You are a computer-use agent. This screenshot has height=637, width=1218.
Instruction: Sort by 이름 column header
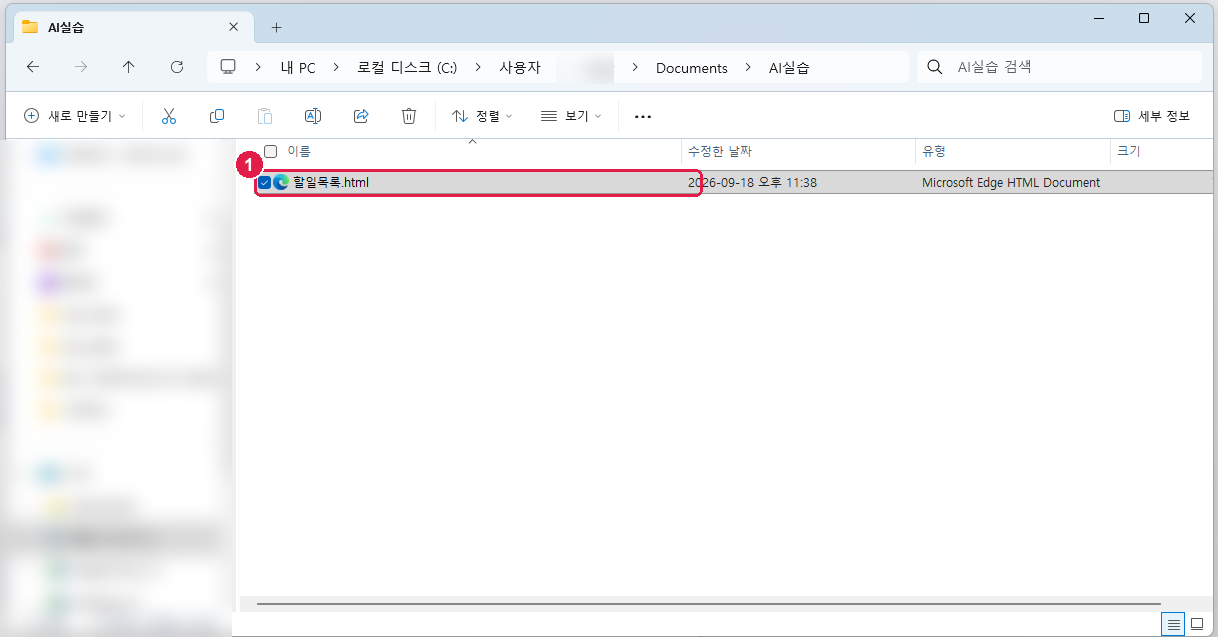pyautogui.click(x=299, y=151)
